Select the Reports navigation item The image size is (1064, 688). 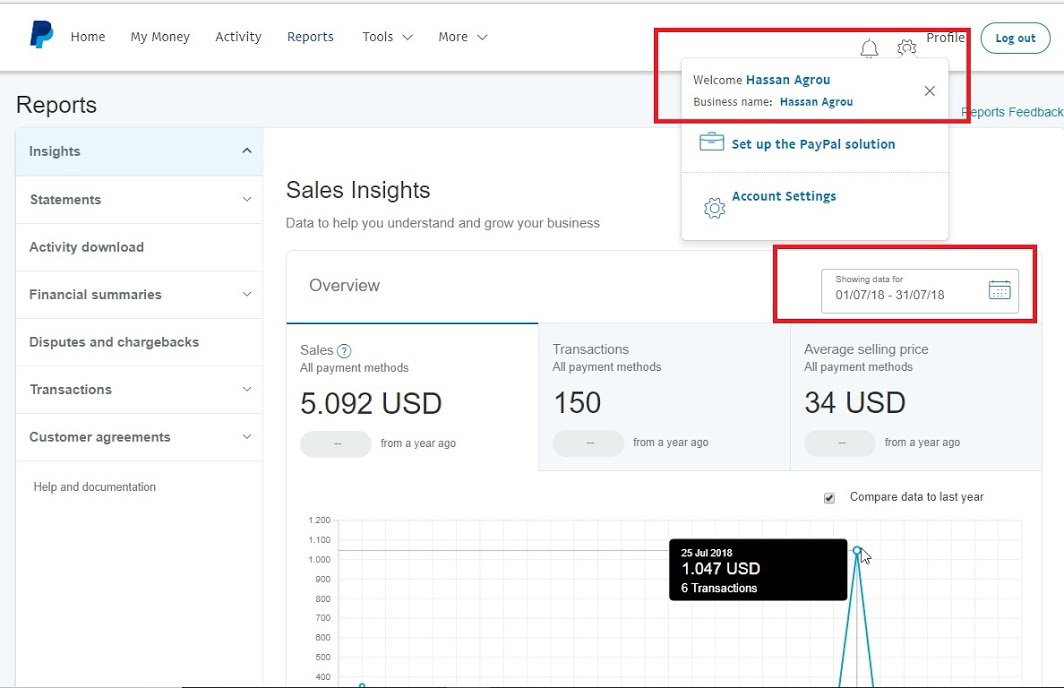[310, 37]
